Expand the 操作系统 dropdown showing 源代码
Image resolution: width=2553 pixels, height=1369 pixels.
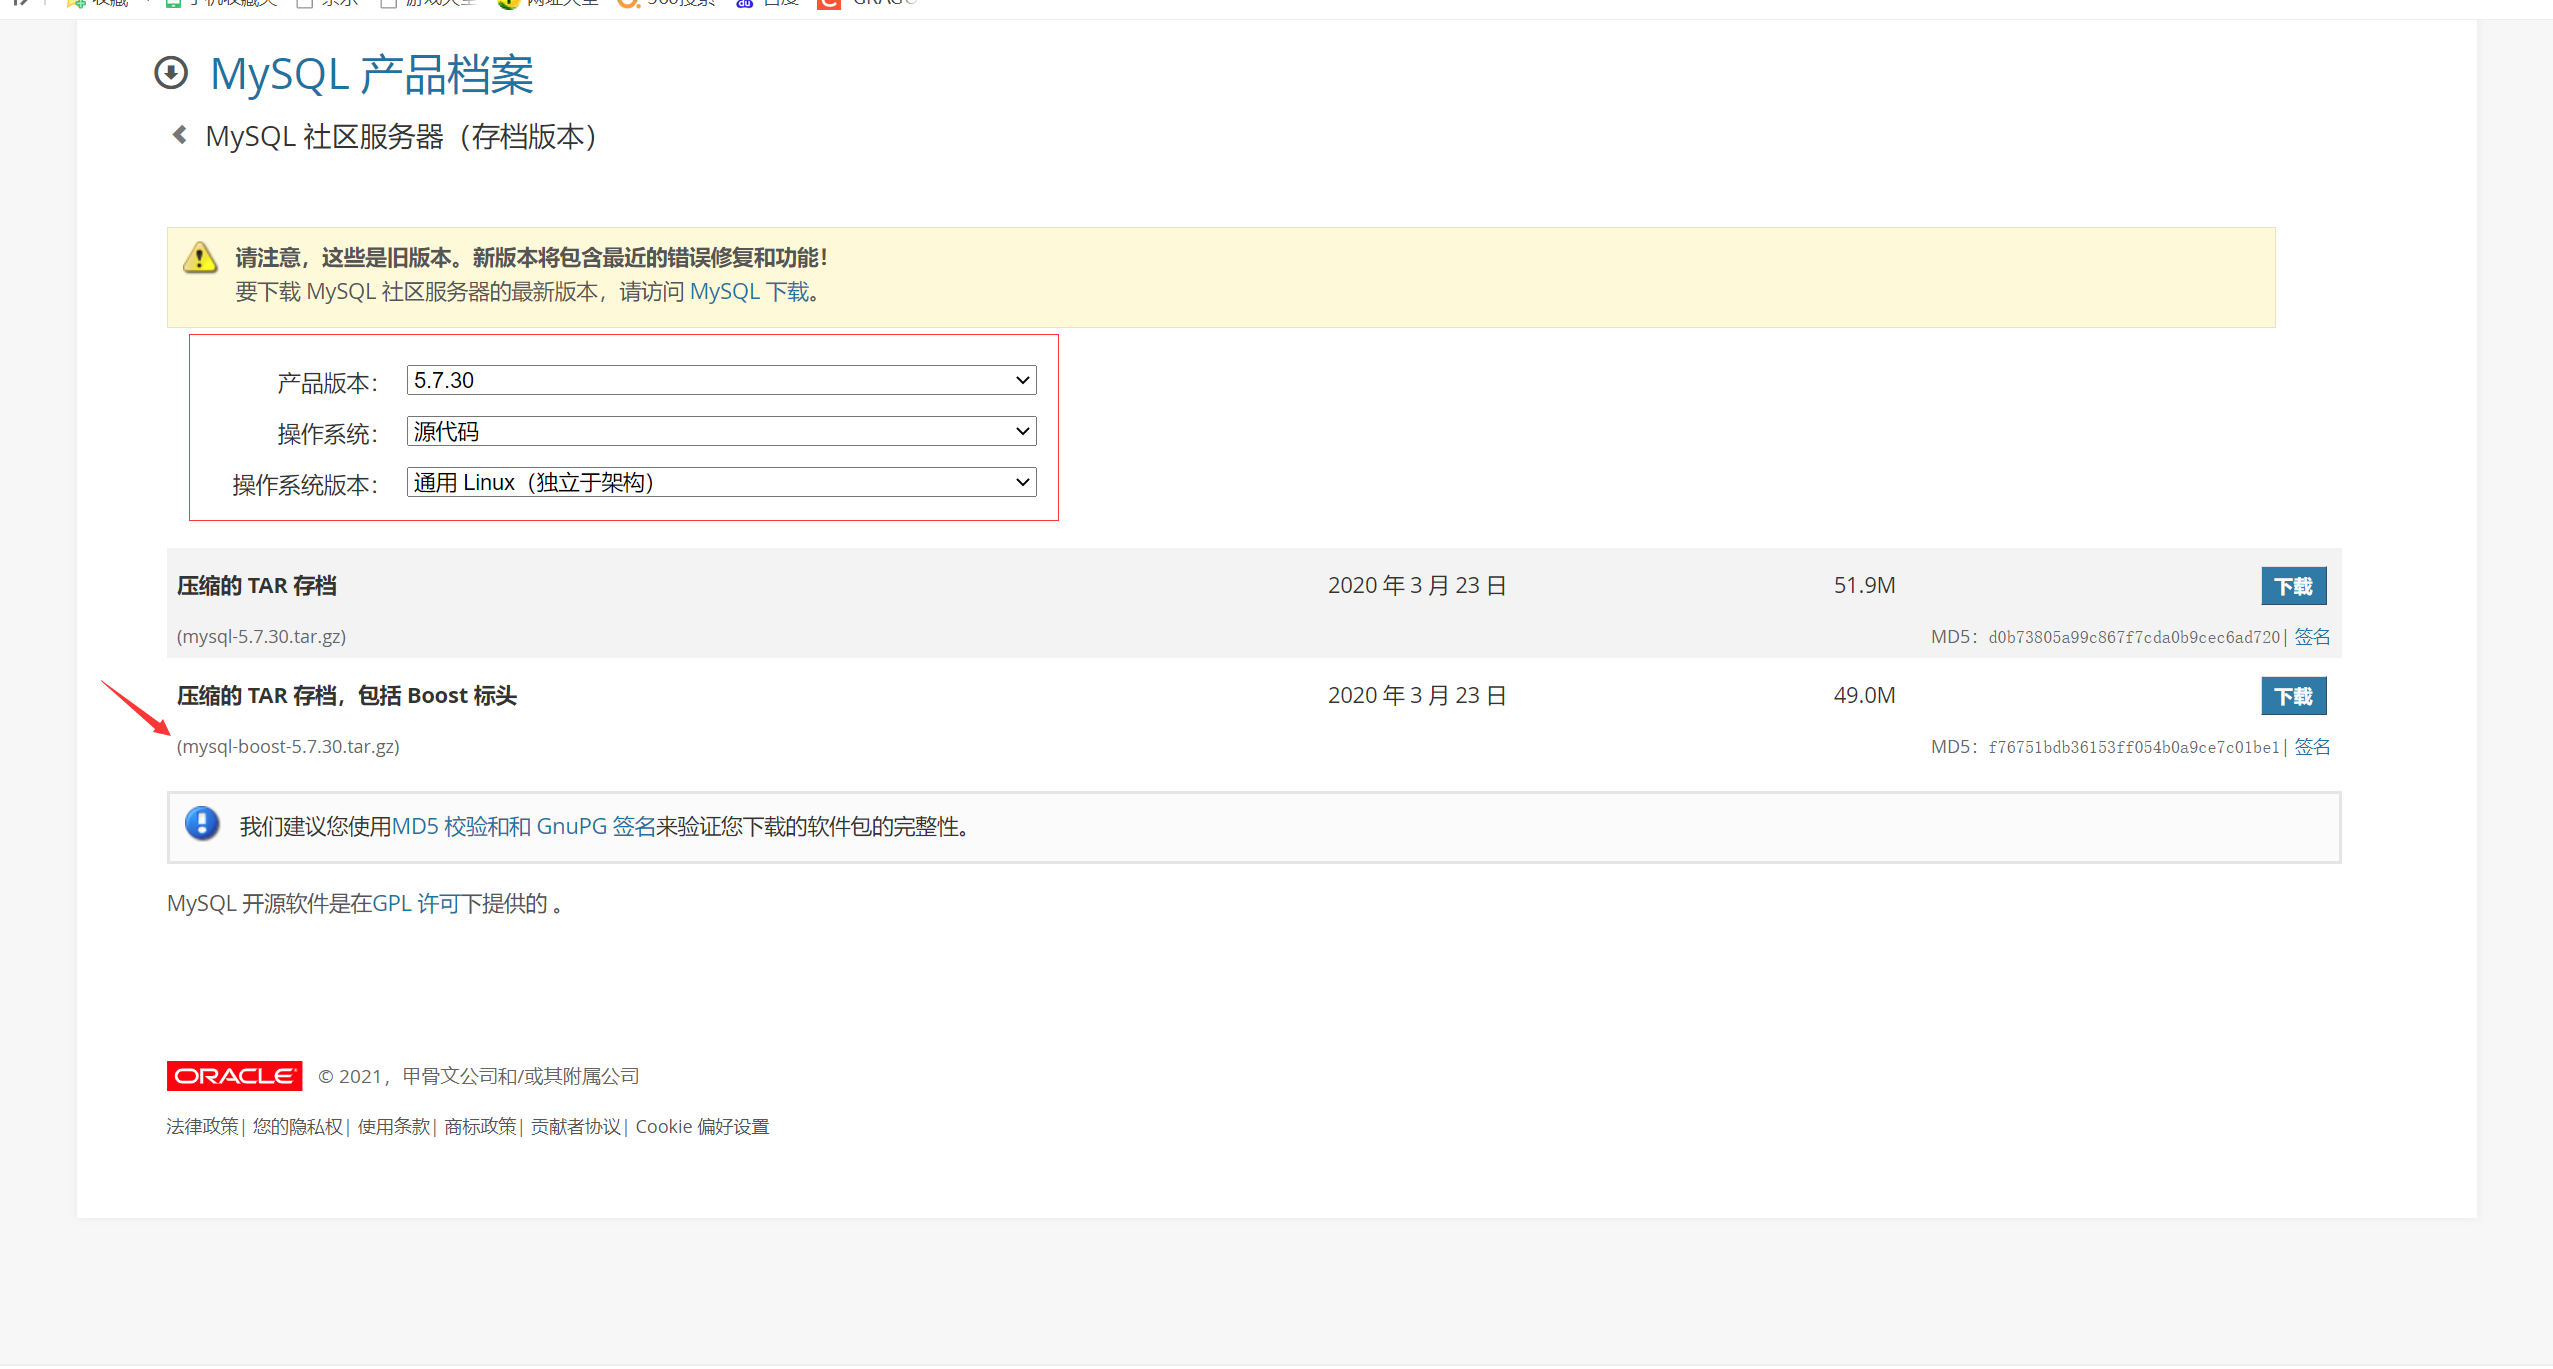720,431
